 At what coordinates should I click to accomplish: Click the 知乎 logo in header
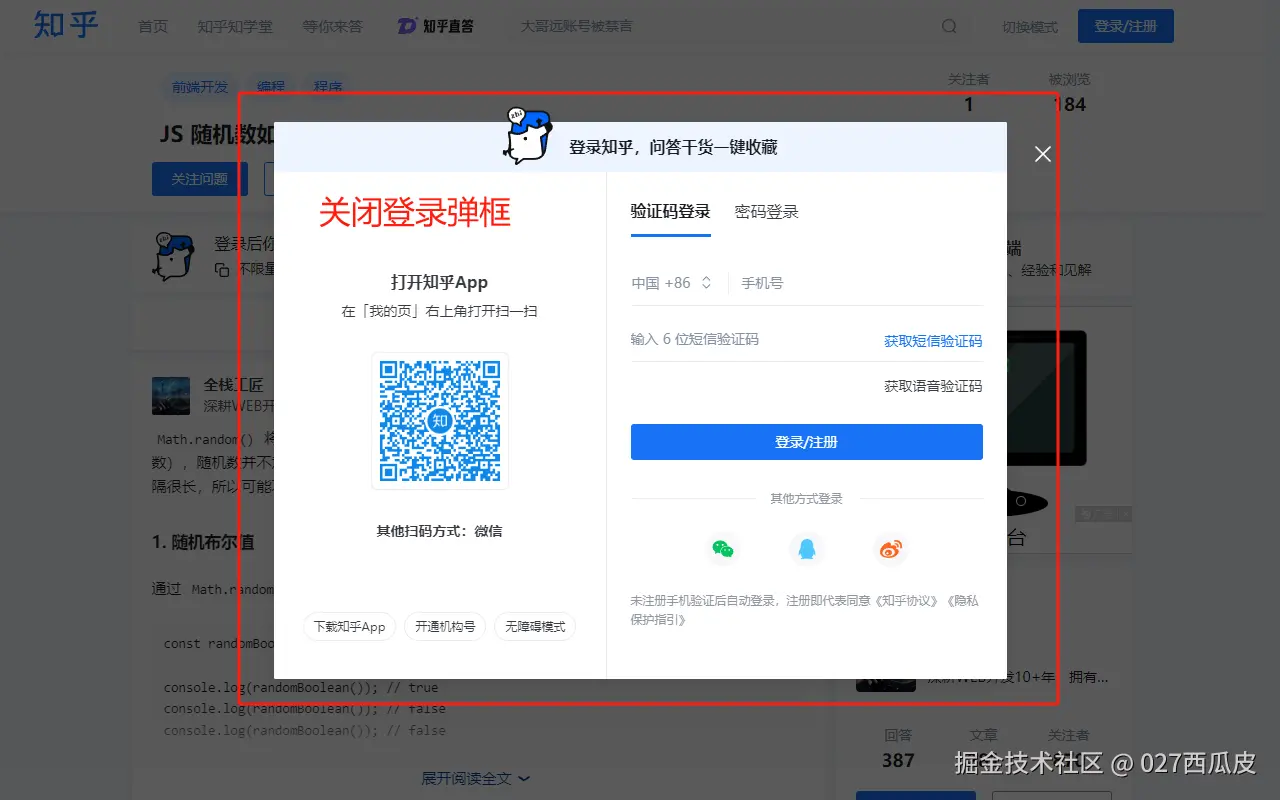66,25
